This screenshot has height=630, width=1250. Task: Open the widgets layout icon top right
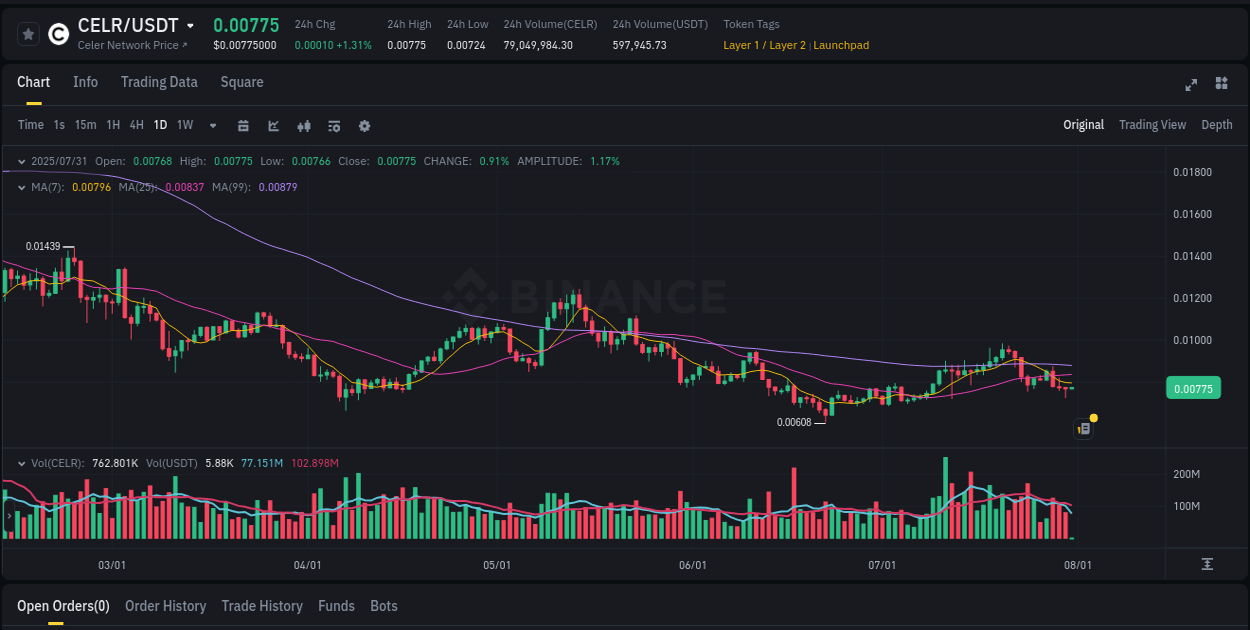point(1220,85)
